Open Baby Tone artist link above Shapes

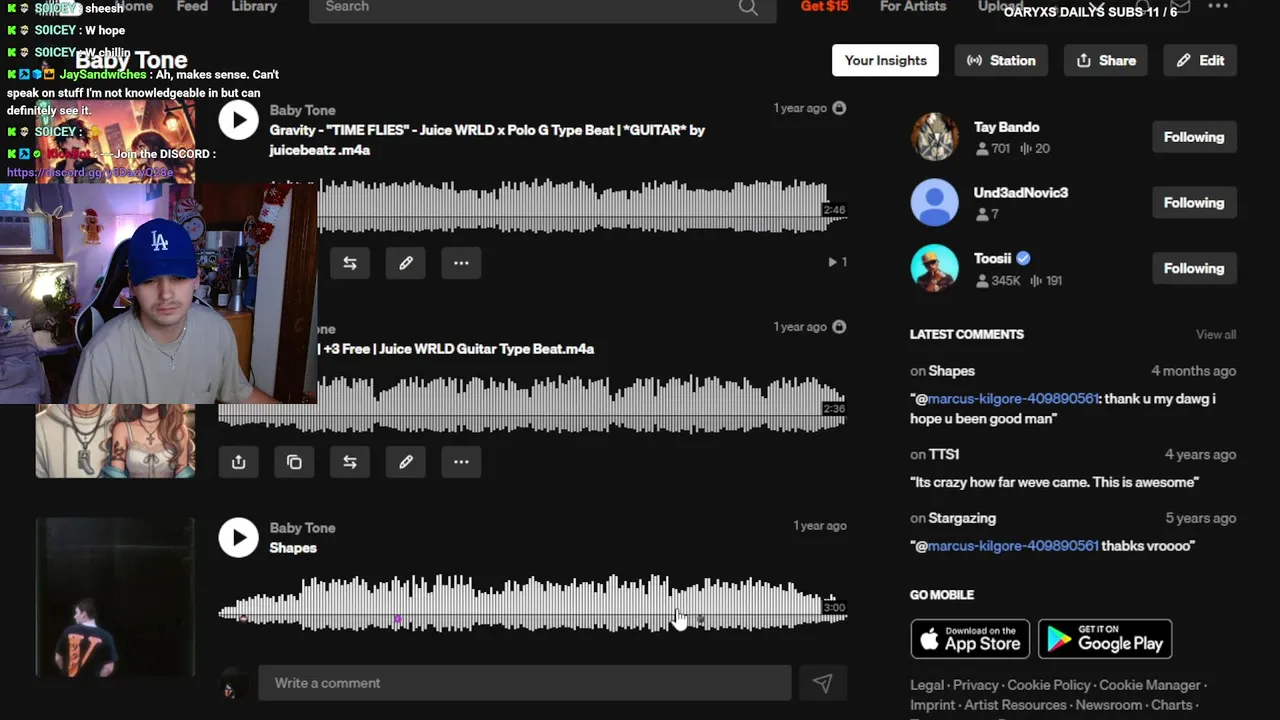(302, 528)
